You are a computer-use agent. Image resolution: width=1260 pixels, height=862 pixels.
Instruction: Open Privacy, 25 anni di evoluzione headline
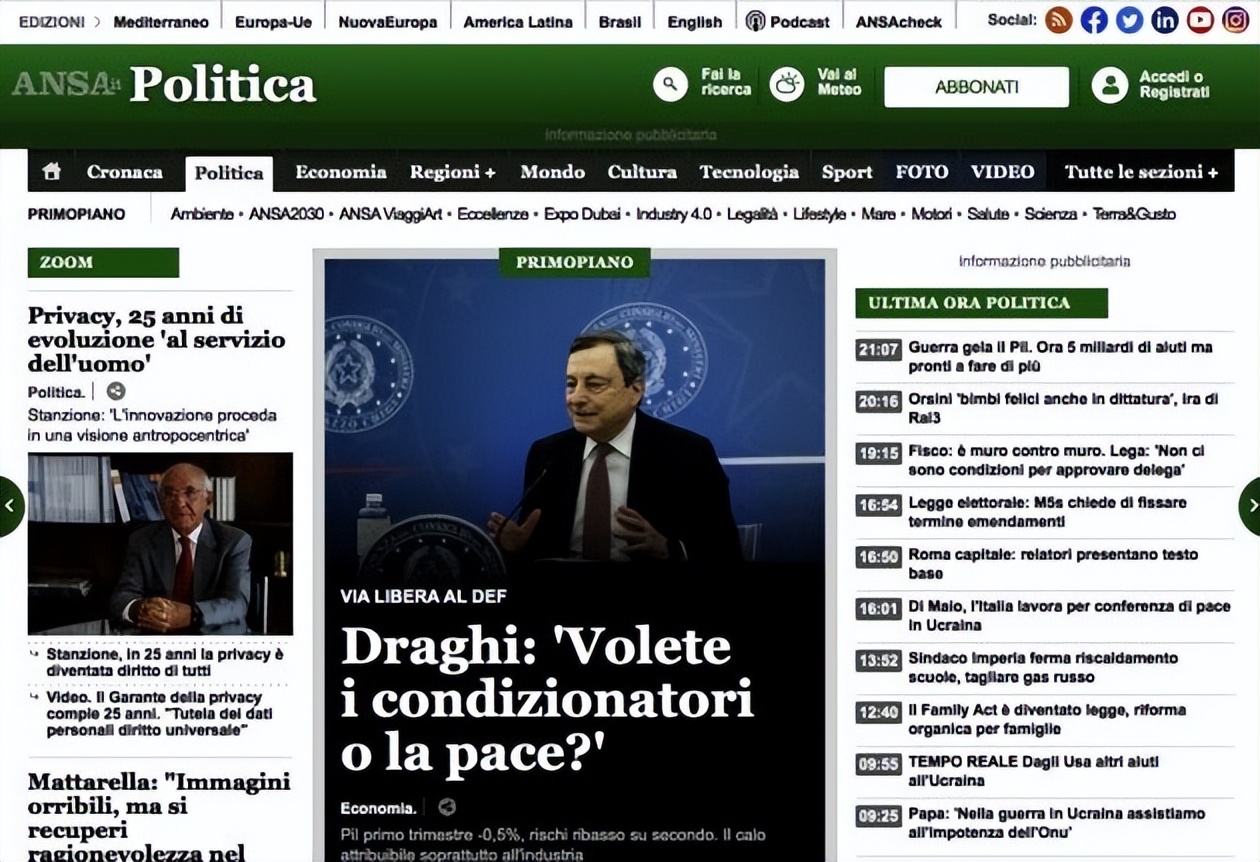[156, 339]
